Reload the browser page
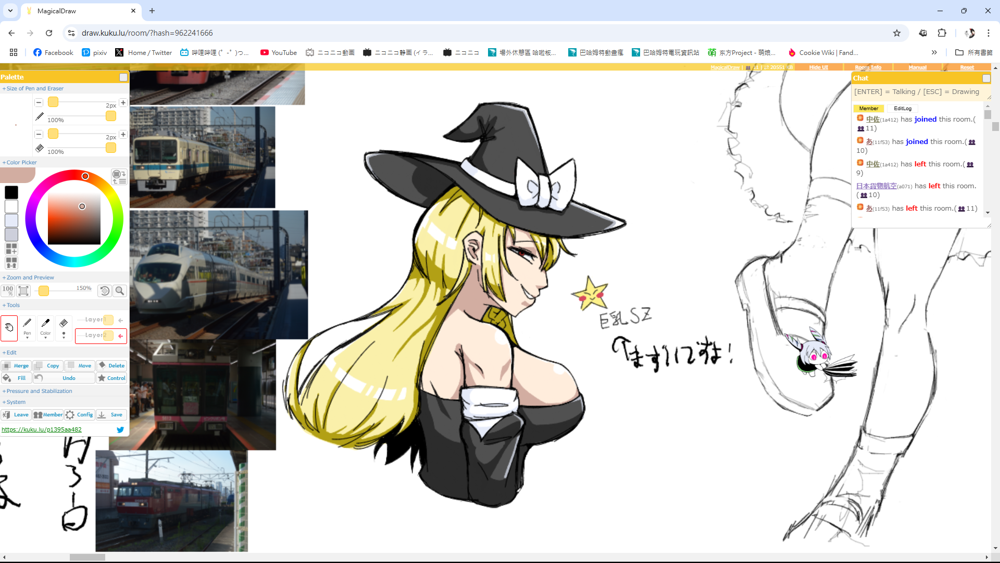Image resolution: width=1000 pixels, height=563 pixels. (49, 33)
